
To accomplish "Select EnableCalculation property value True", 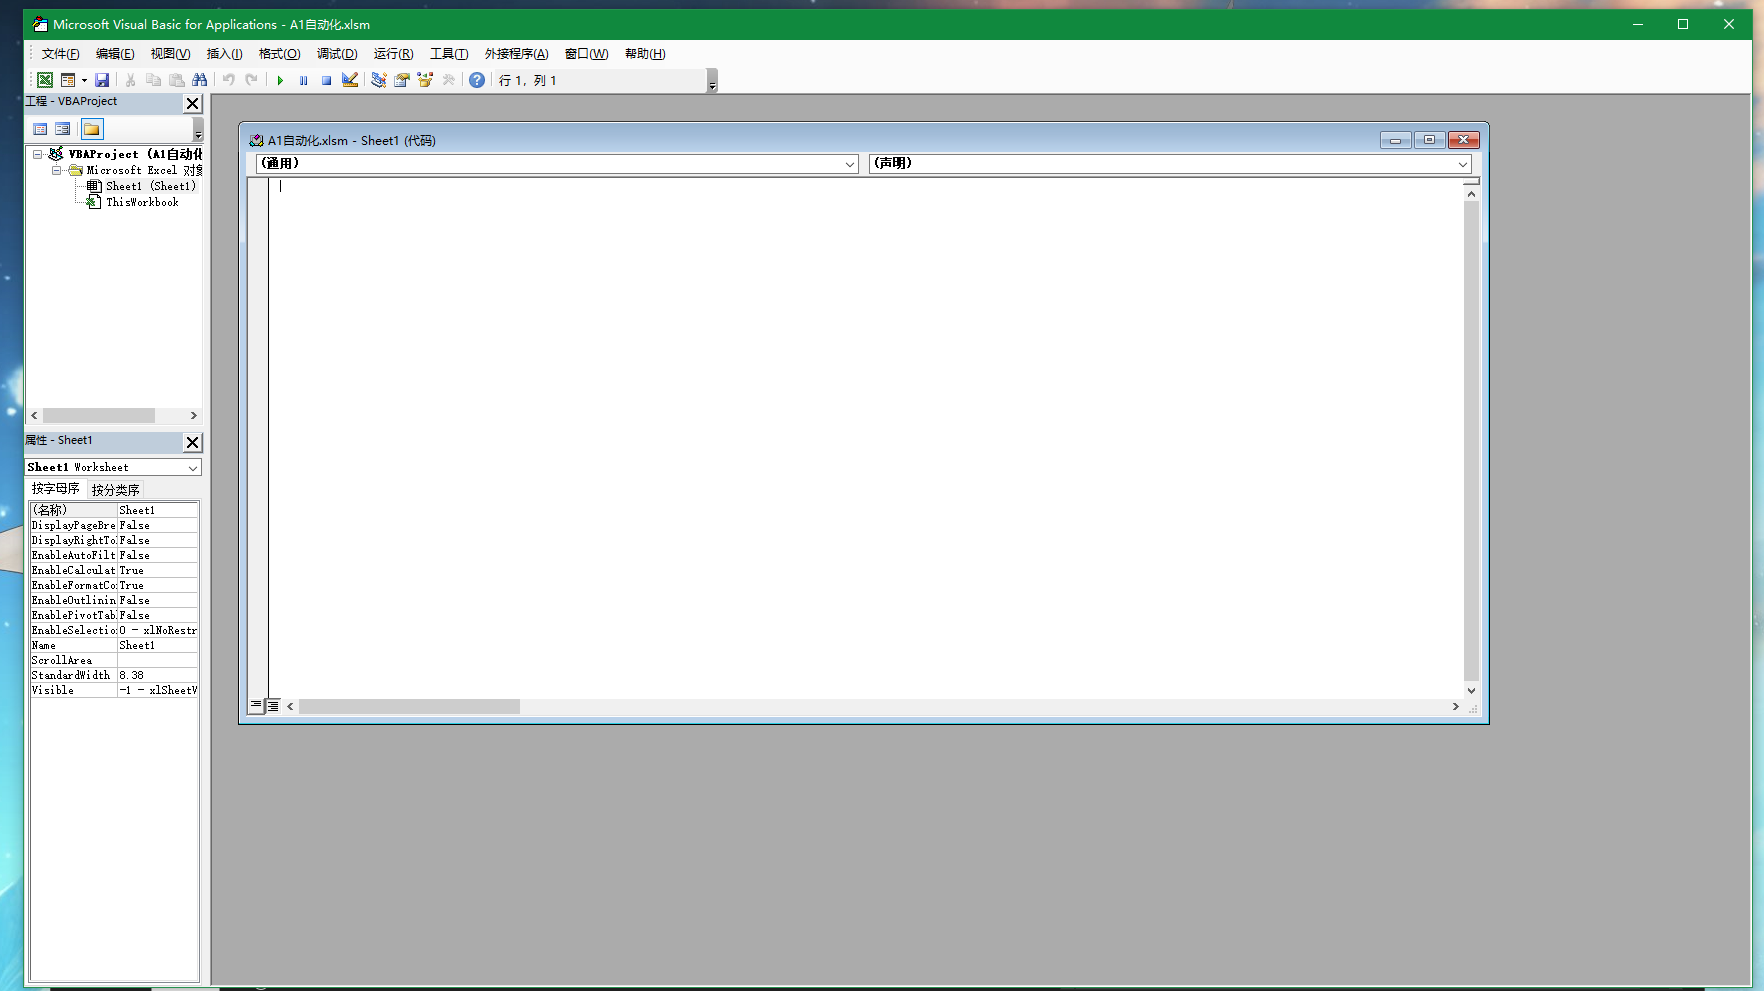I will tap(158, 570).
